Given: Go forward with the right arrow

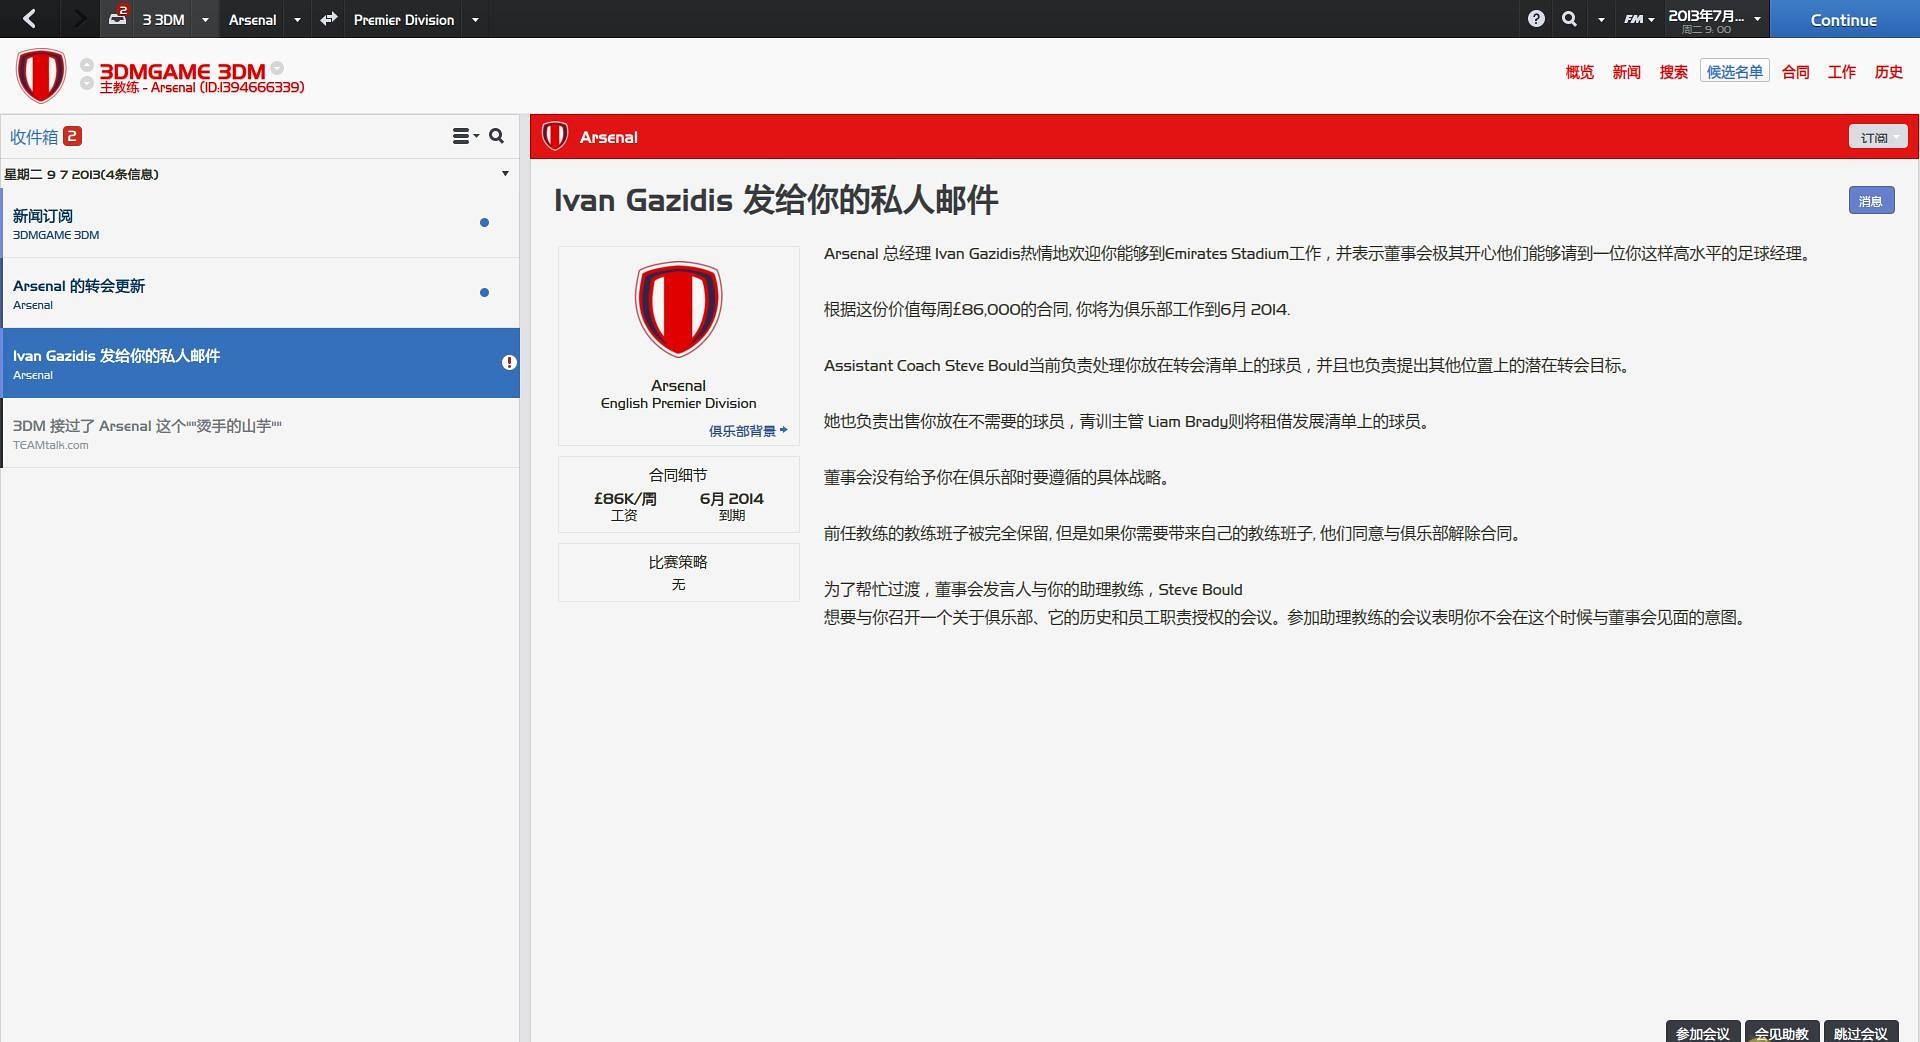Looking at the screenshot, I should point(80,19).
